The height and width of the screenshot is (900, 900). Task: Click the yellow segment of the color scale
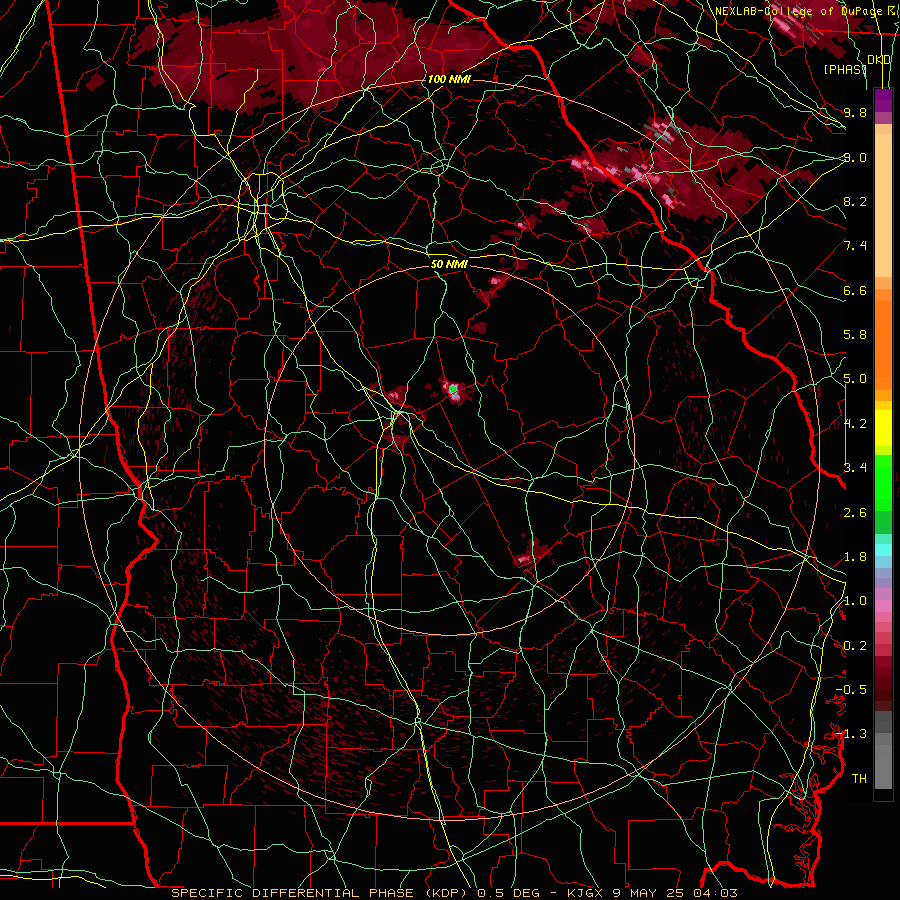(883, 428)
